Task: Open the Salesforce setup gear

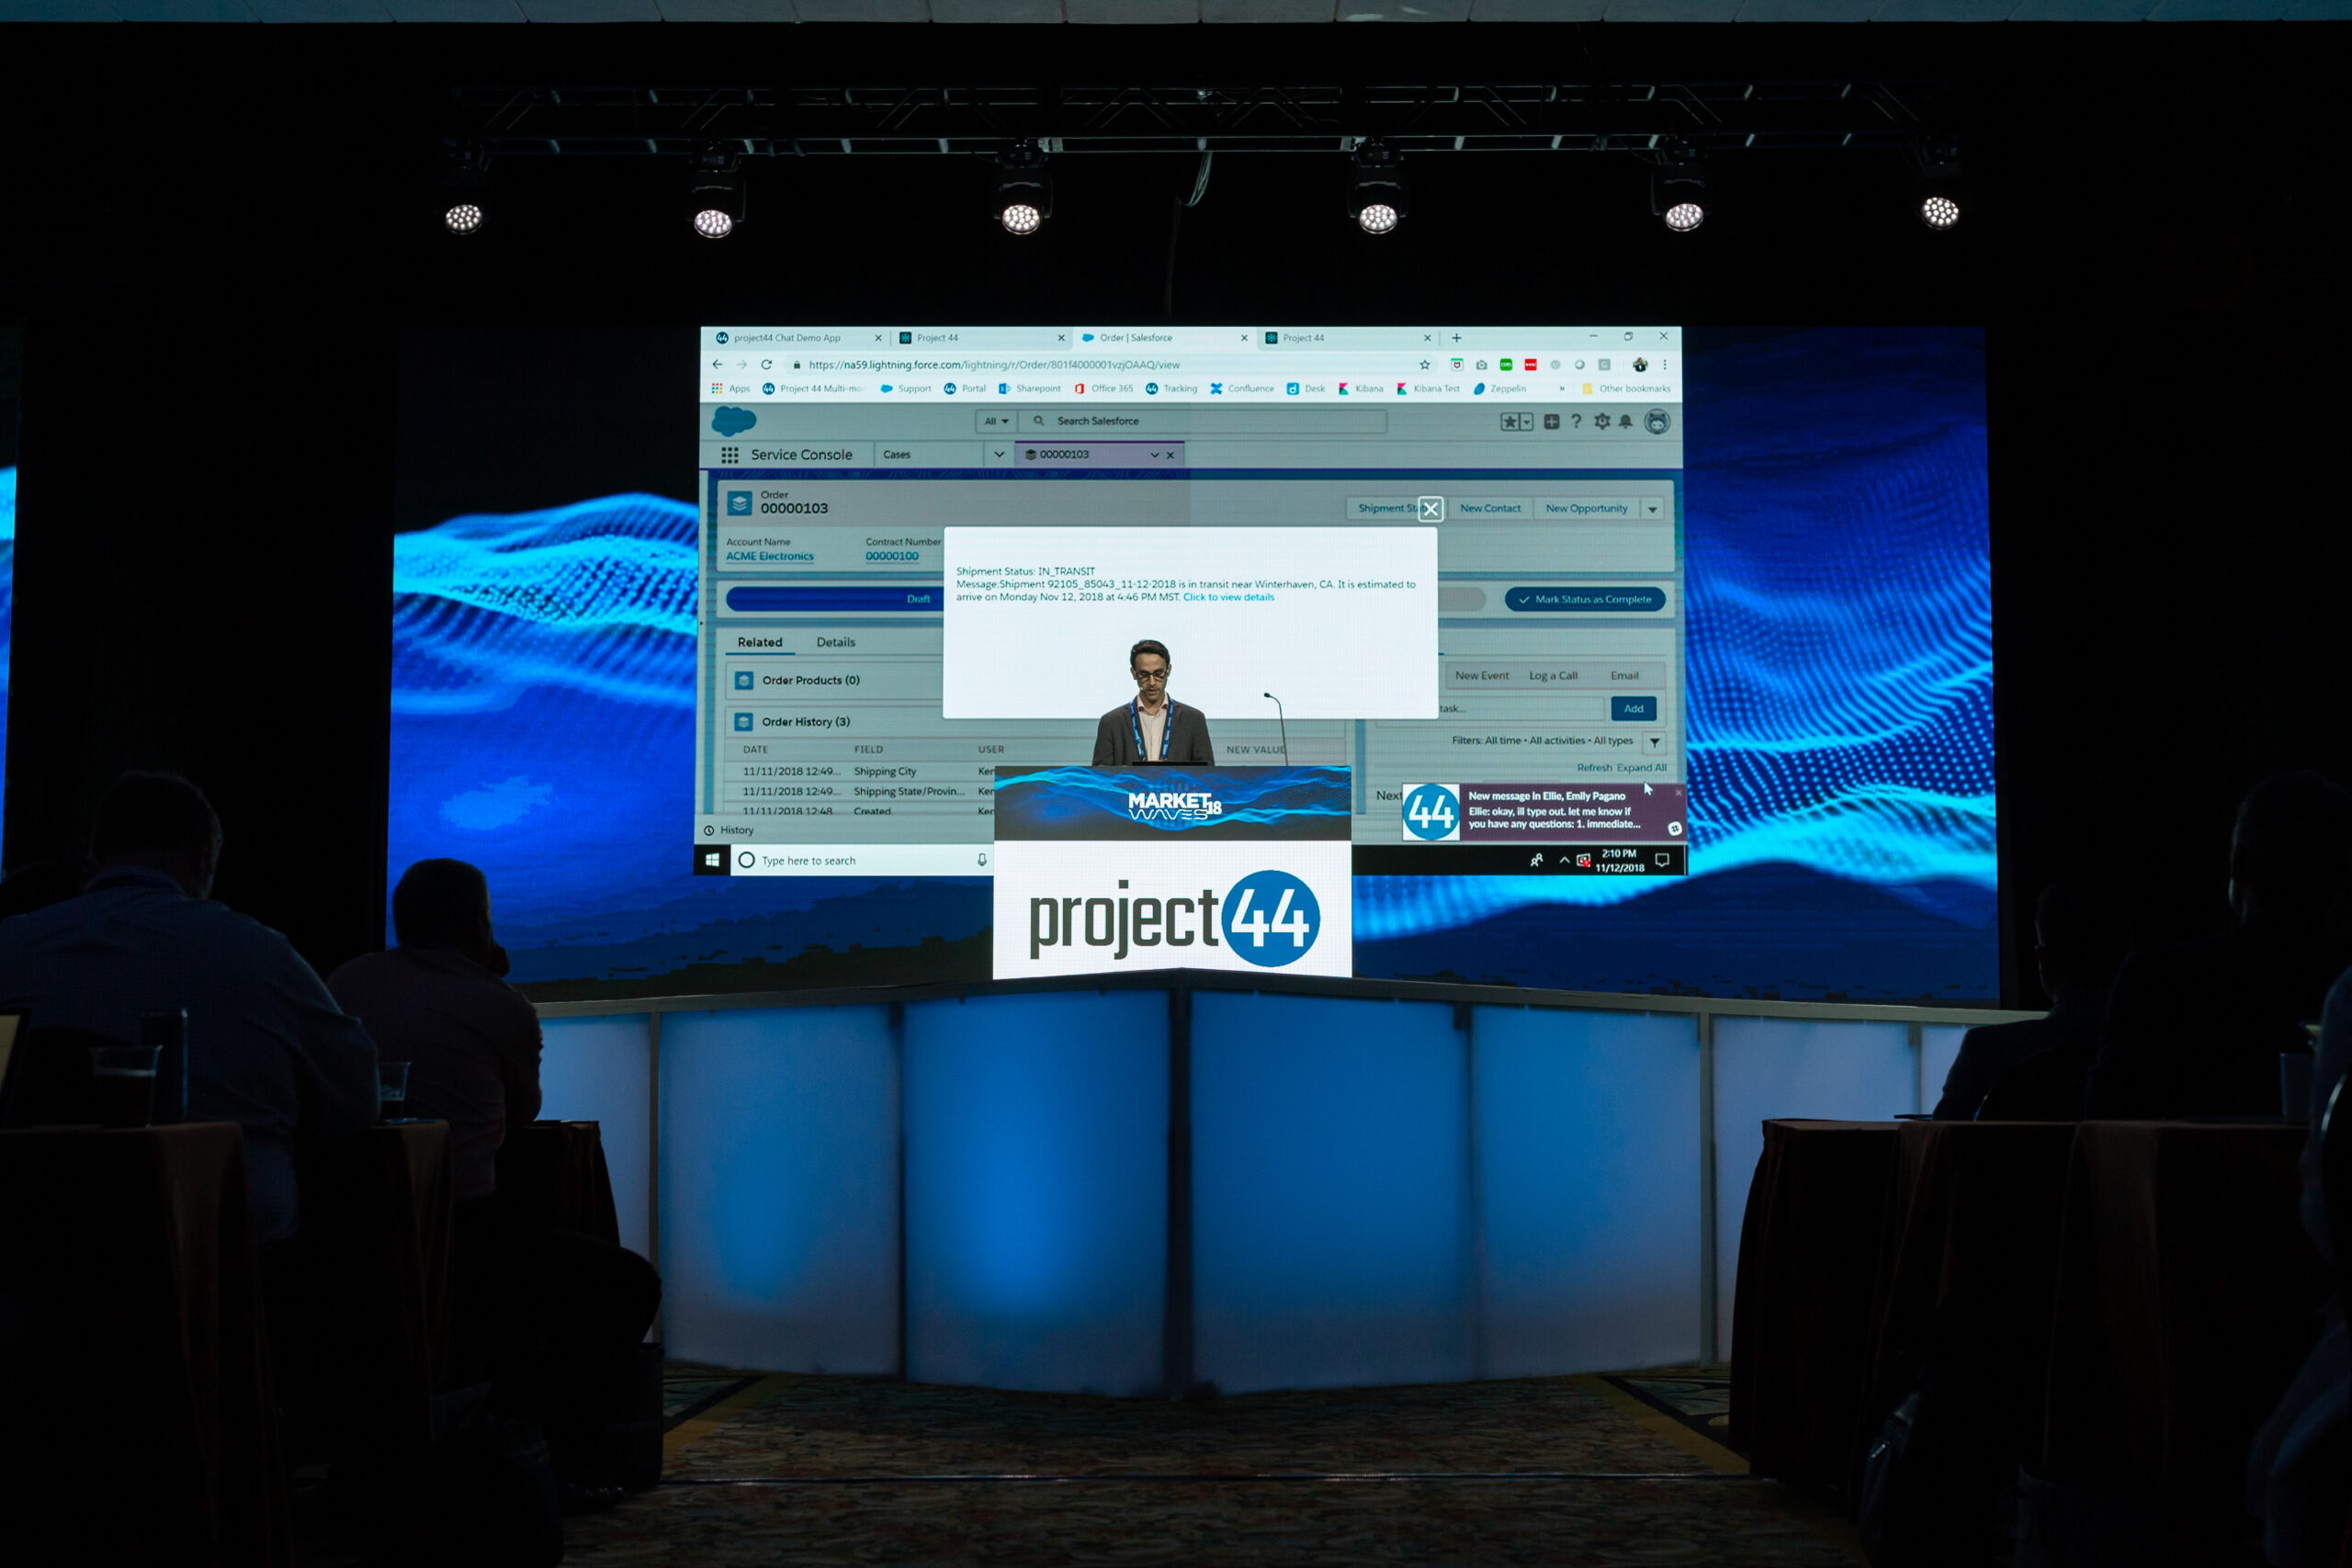Action: [1602, 421]
